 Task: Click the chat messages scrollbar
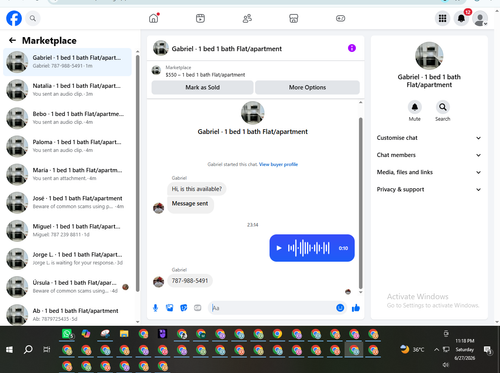pos(360,203)
